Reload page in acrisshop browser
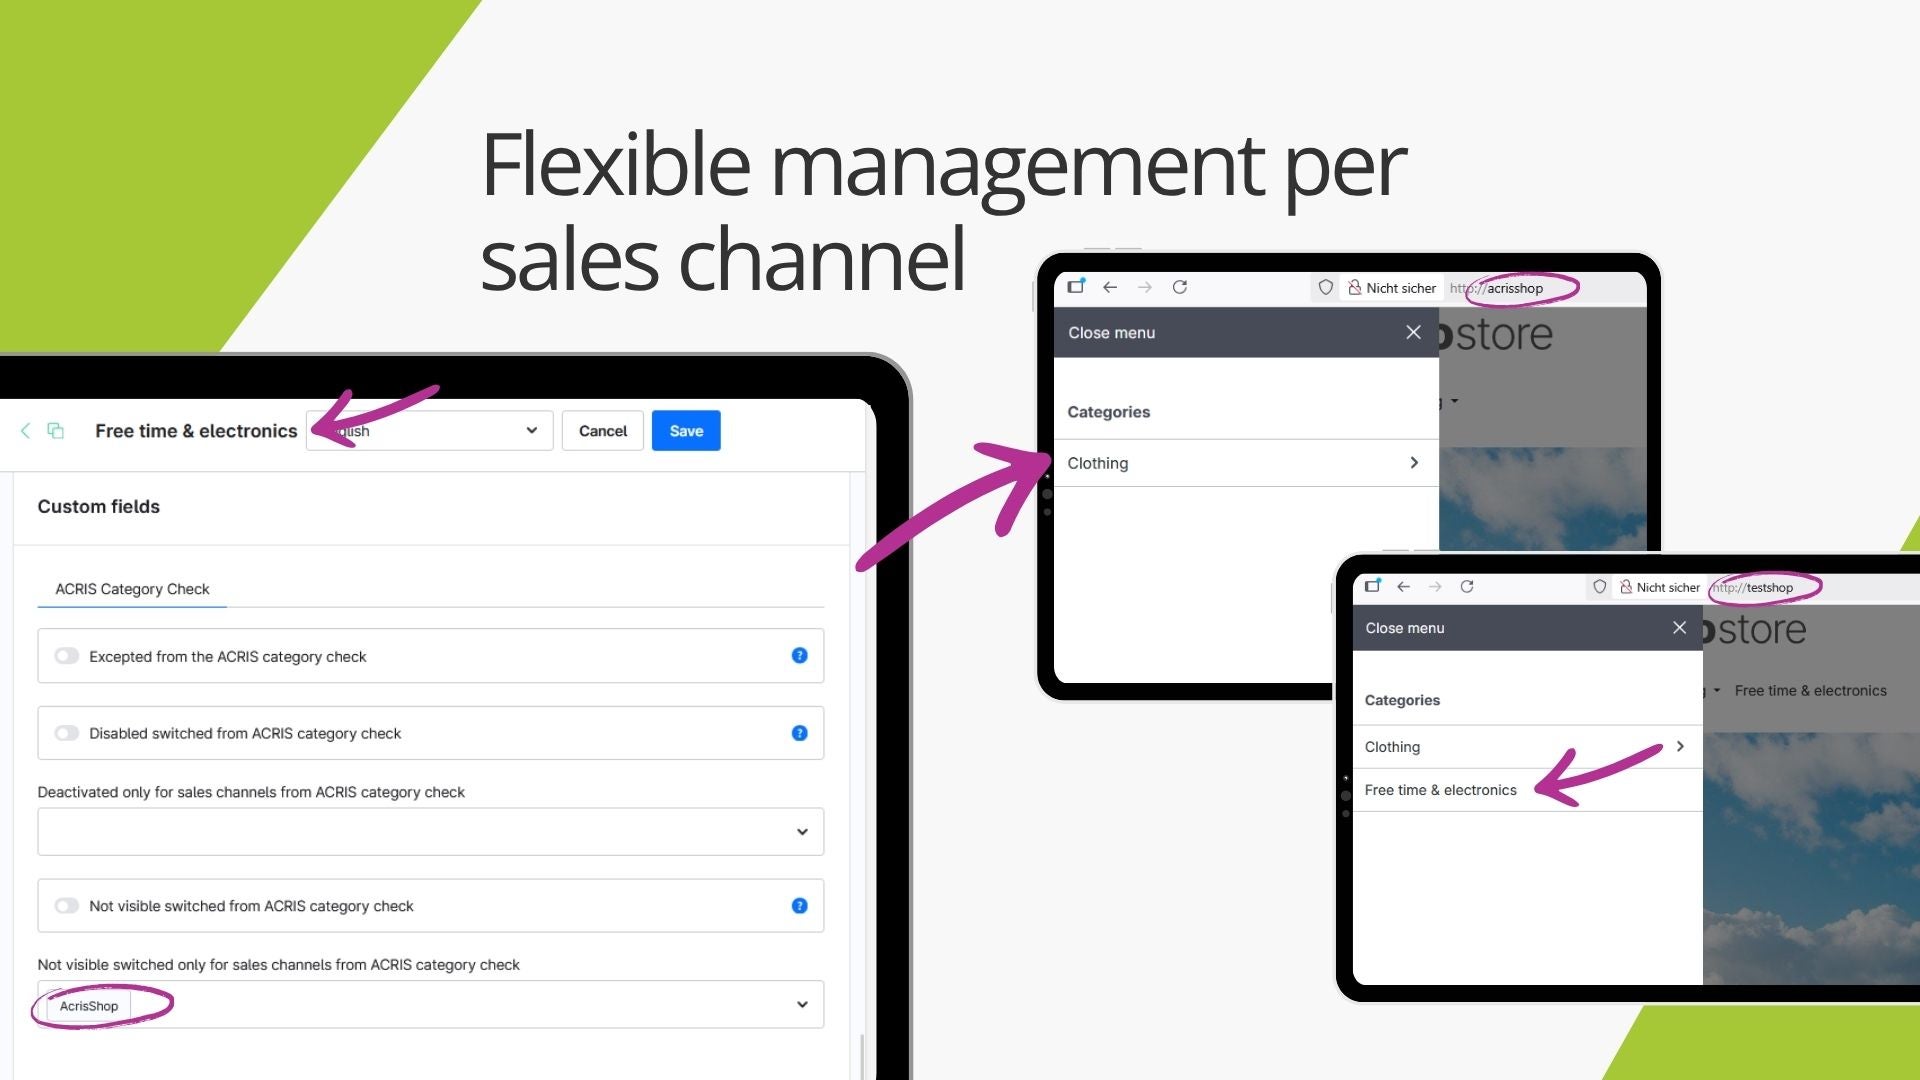 [1180, 288]
